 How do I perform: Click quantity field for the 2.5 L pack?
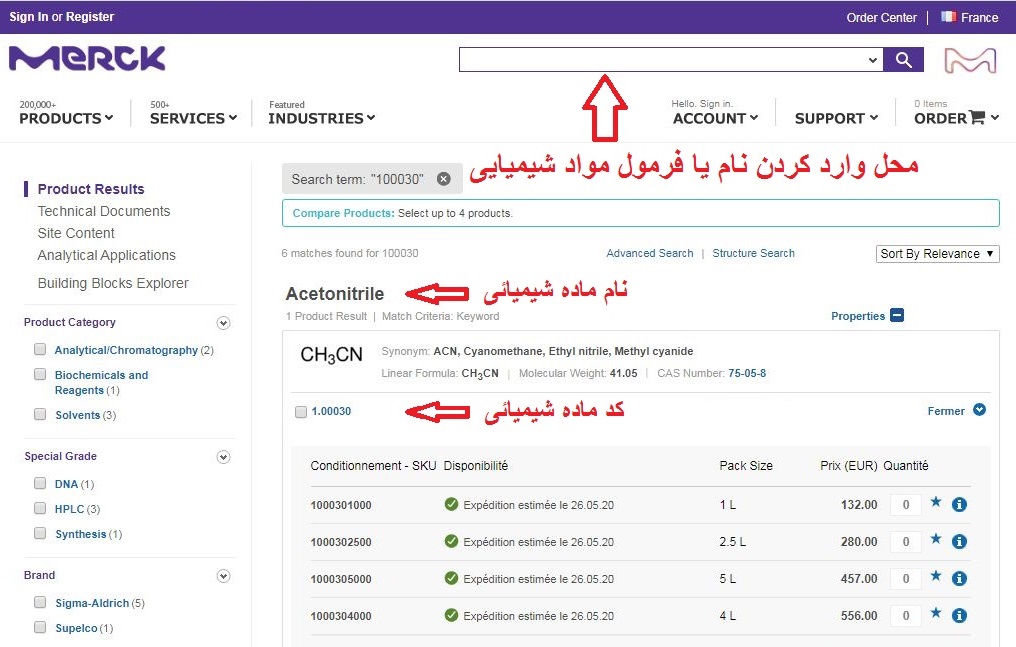tap(906, 541)
